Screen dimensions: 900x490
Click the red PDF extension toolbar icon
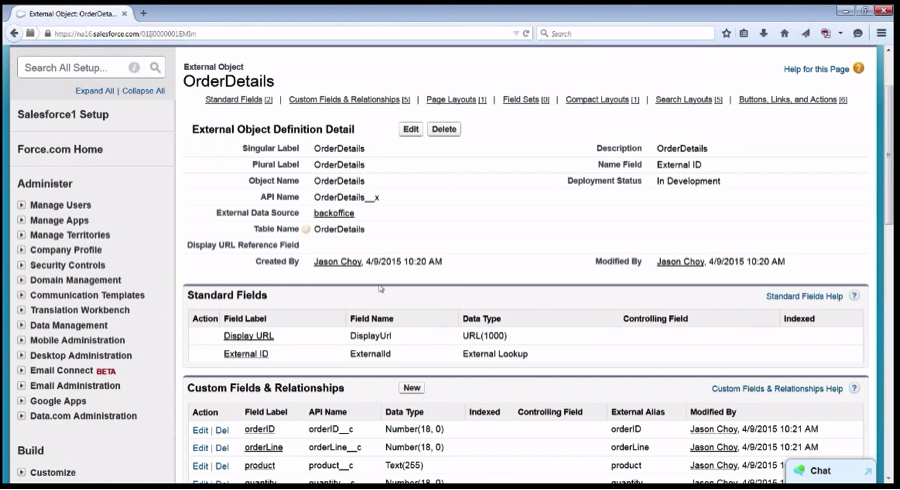(826, 33)
